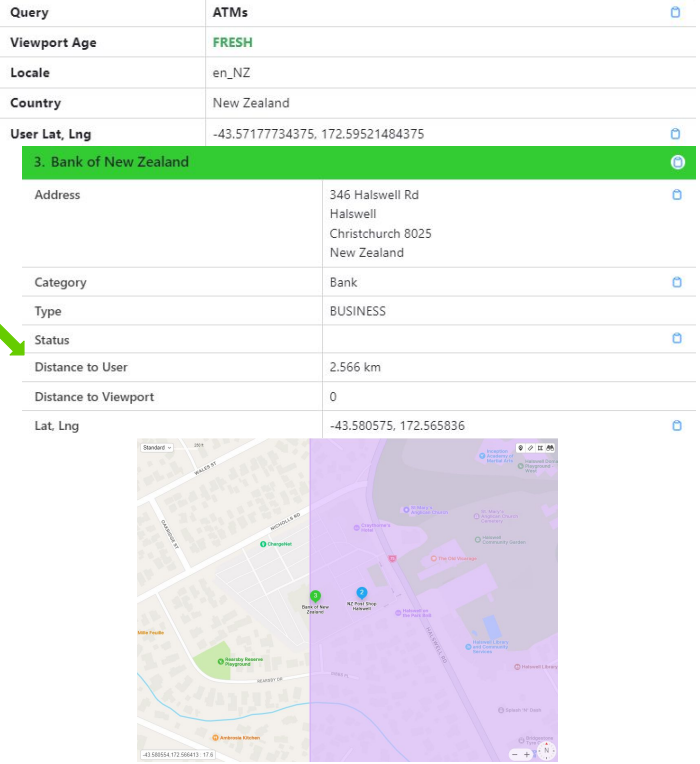Click the Viewport Age label

(x=53, y=43)
